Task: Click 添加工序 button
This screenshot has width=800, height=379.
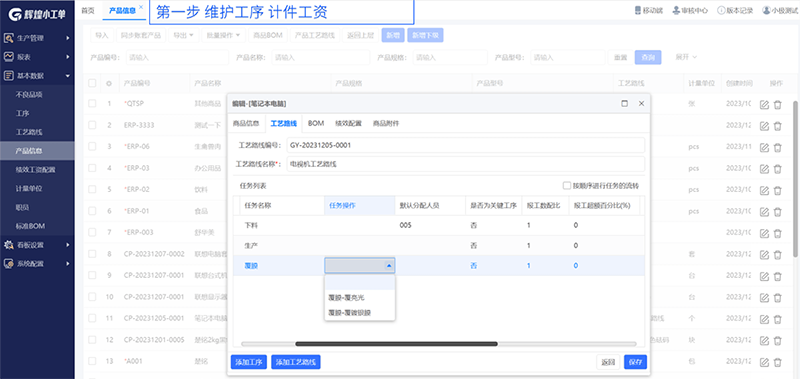Action: [x=249, y=362]
